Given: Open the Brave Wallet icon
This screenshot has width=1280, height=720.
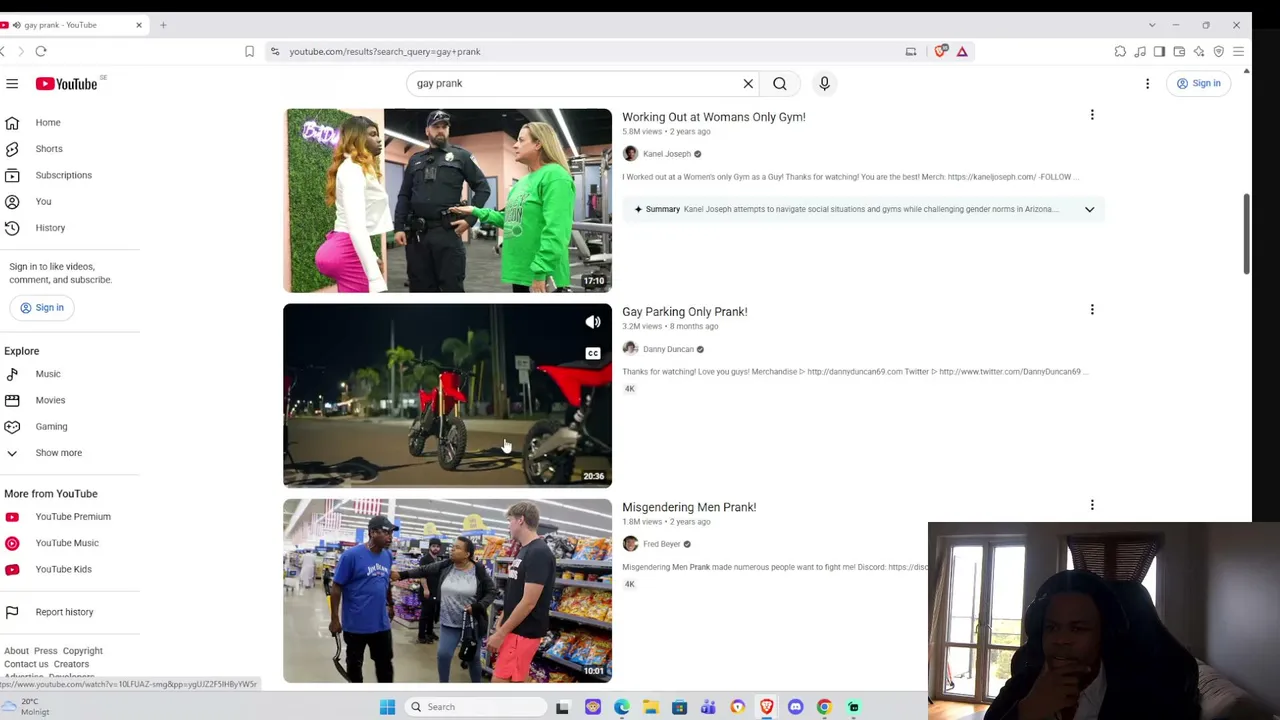Looking at the screenshot, I should pos(1179,51).
